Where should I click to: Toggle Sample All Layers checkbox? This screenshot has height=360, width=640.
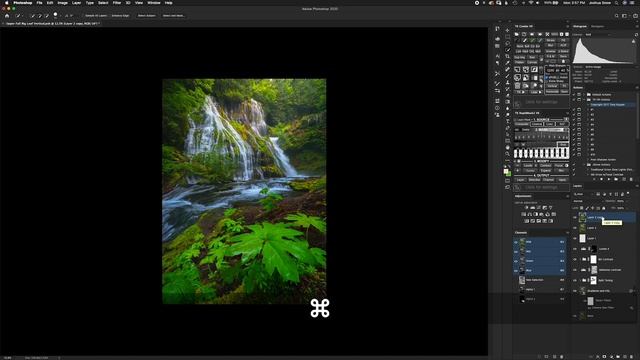click(x=83, y=16)
